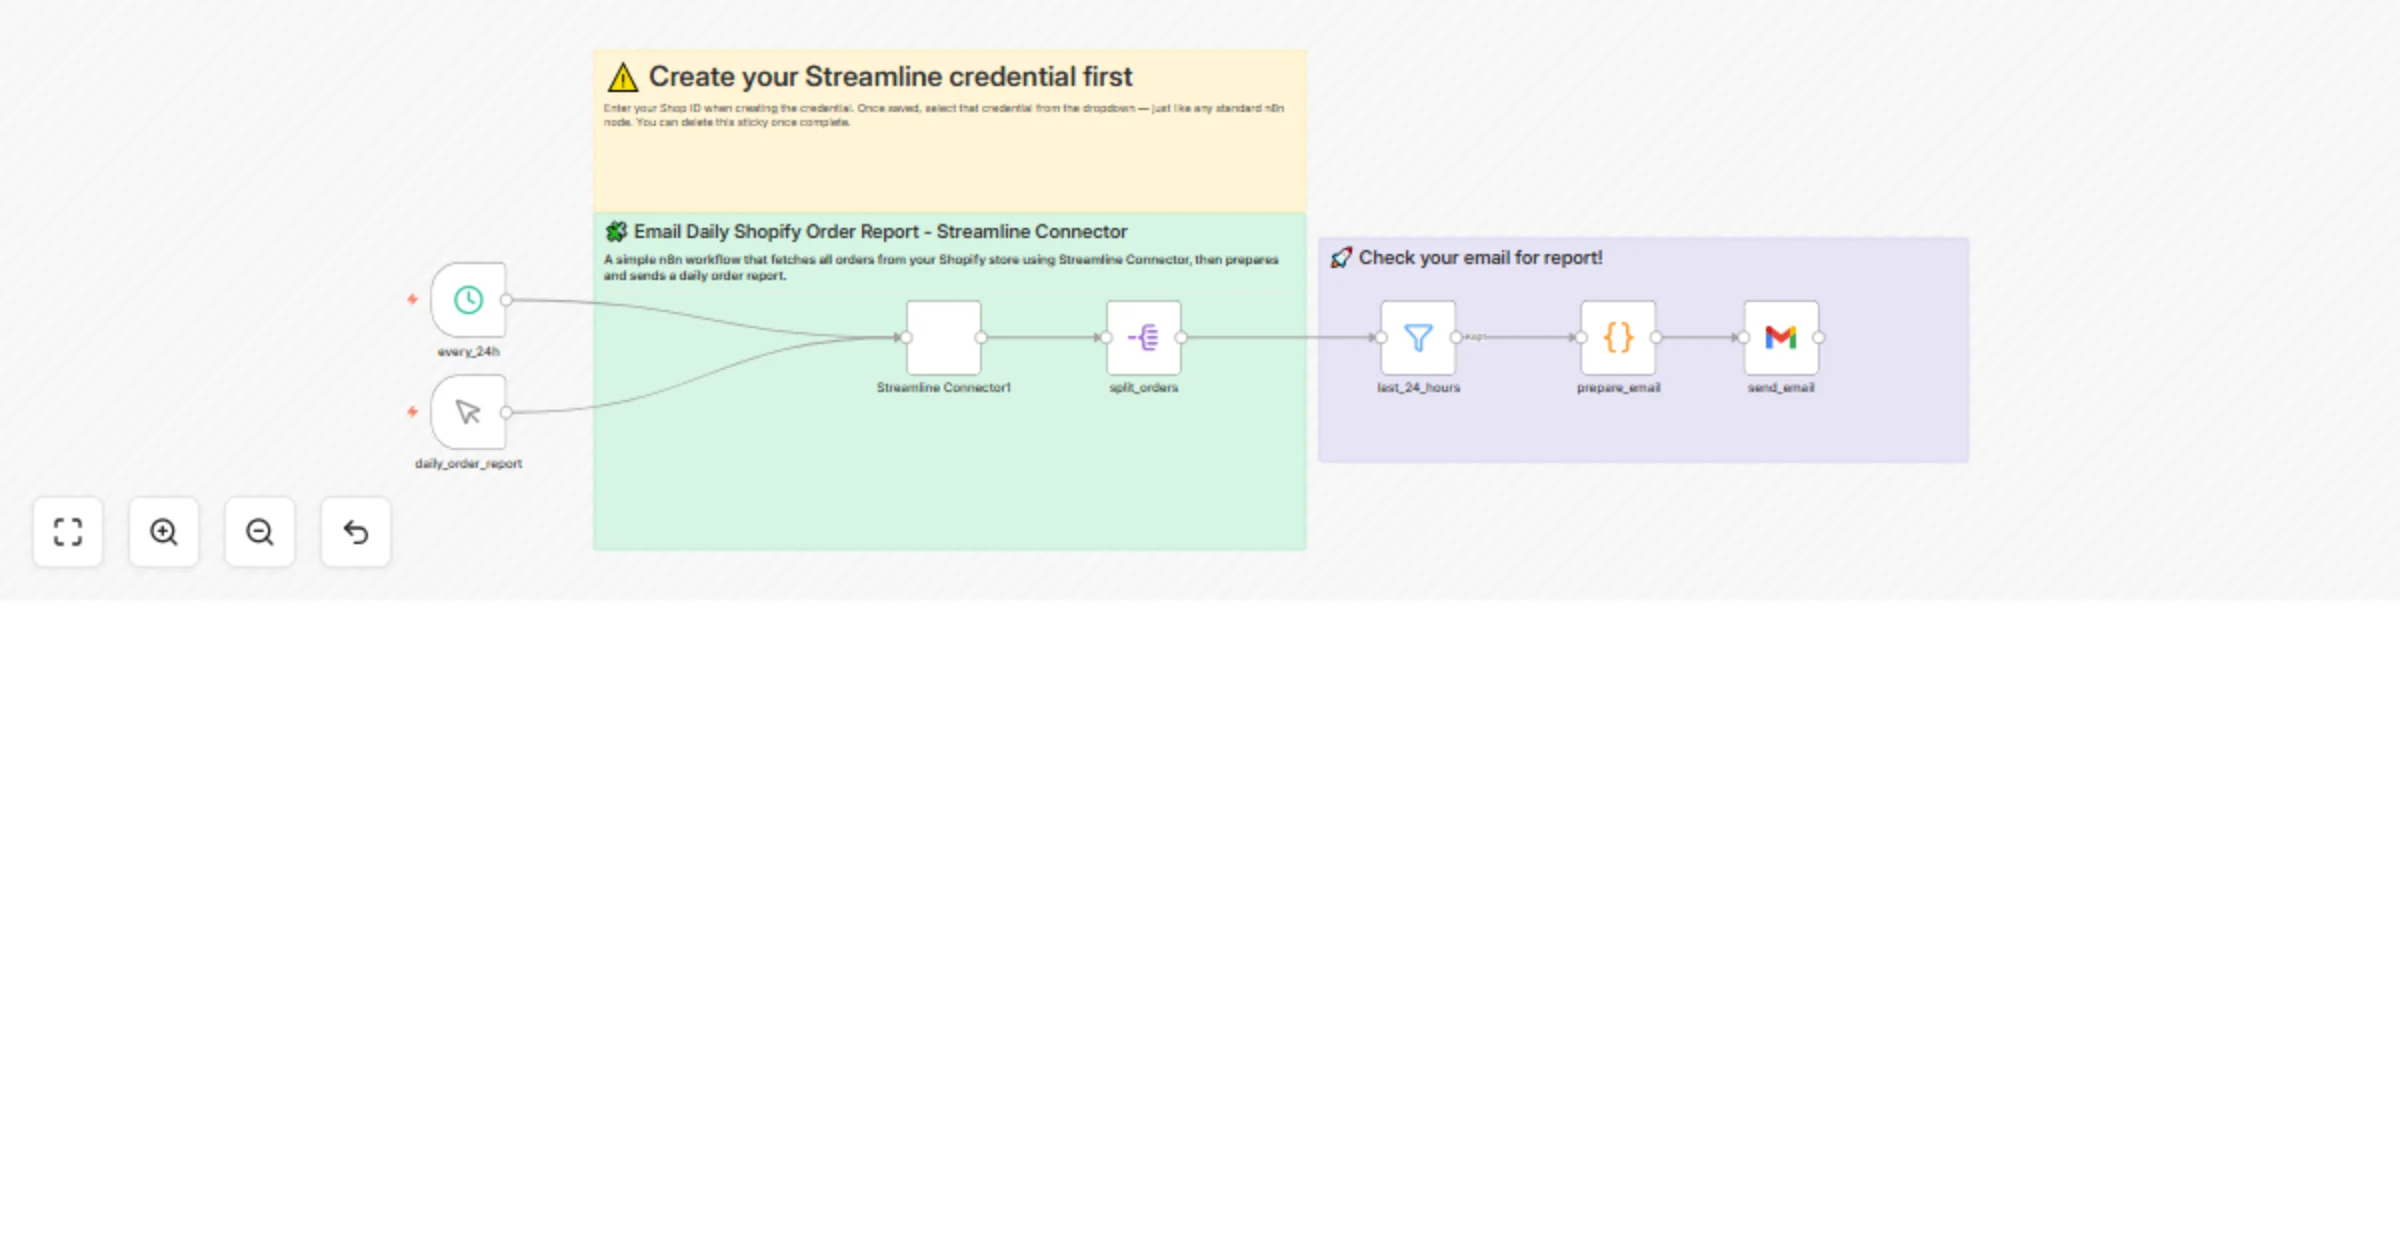Click the 'prepare_email' node label

tap(1618, 388)
